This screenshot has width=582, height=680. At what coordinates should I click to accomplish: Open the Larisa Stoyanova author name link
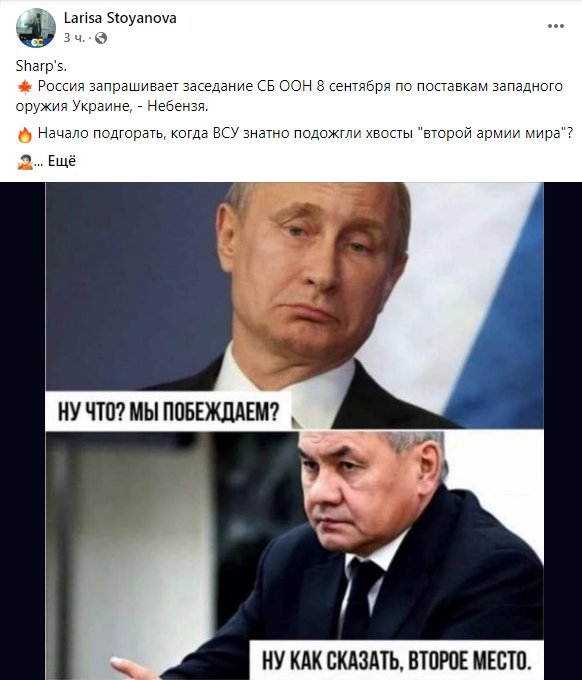tap(120, 18)
